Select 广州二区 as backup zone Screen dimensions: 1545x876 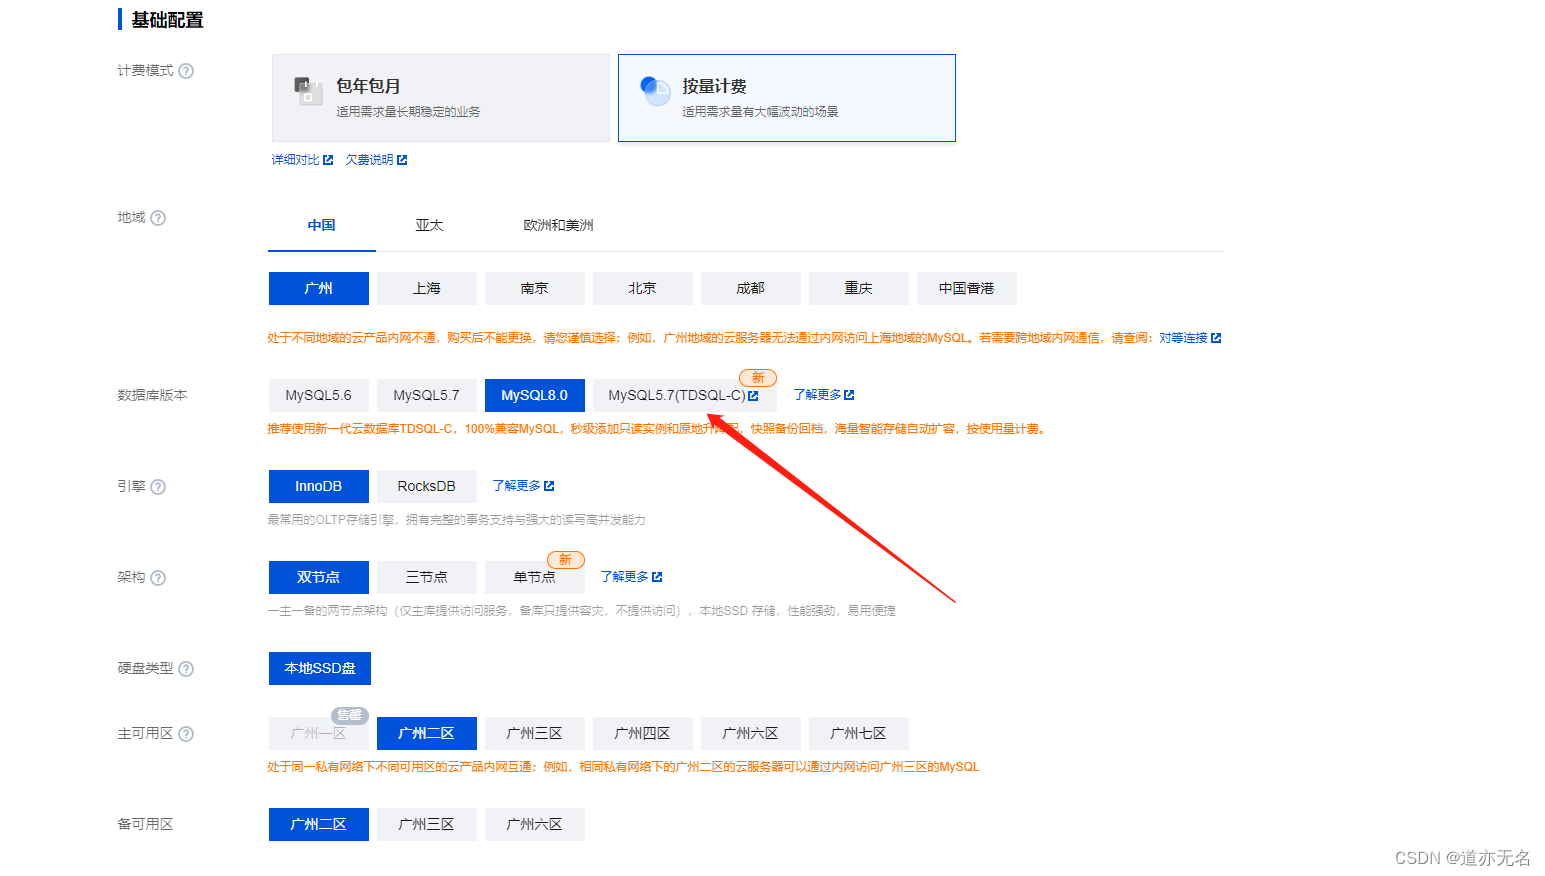pos(319,824)
